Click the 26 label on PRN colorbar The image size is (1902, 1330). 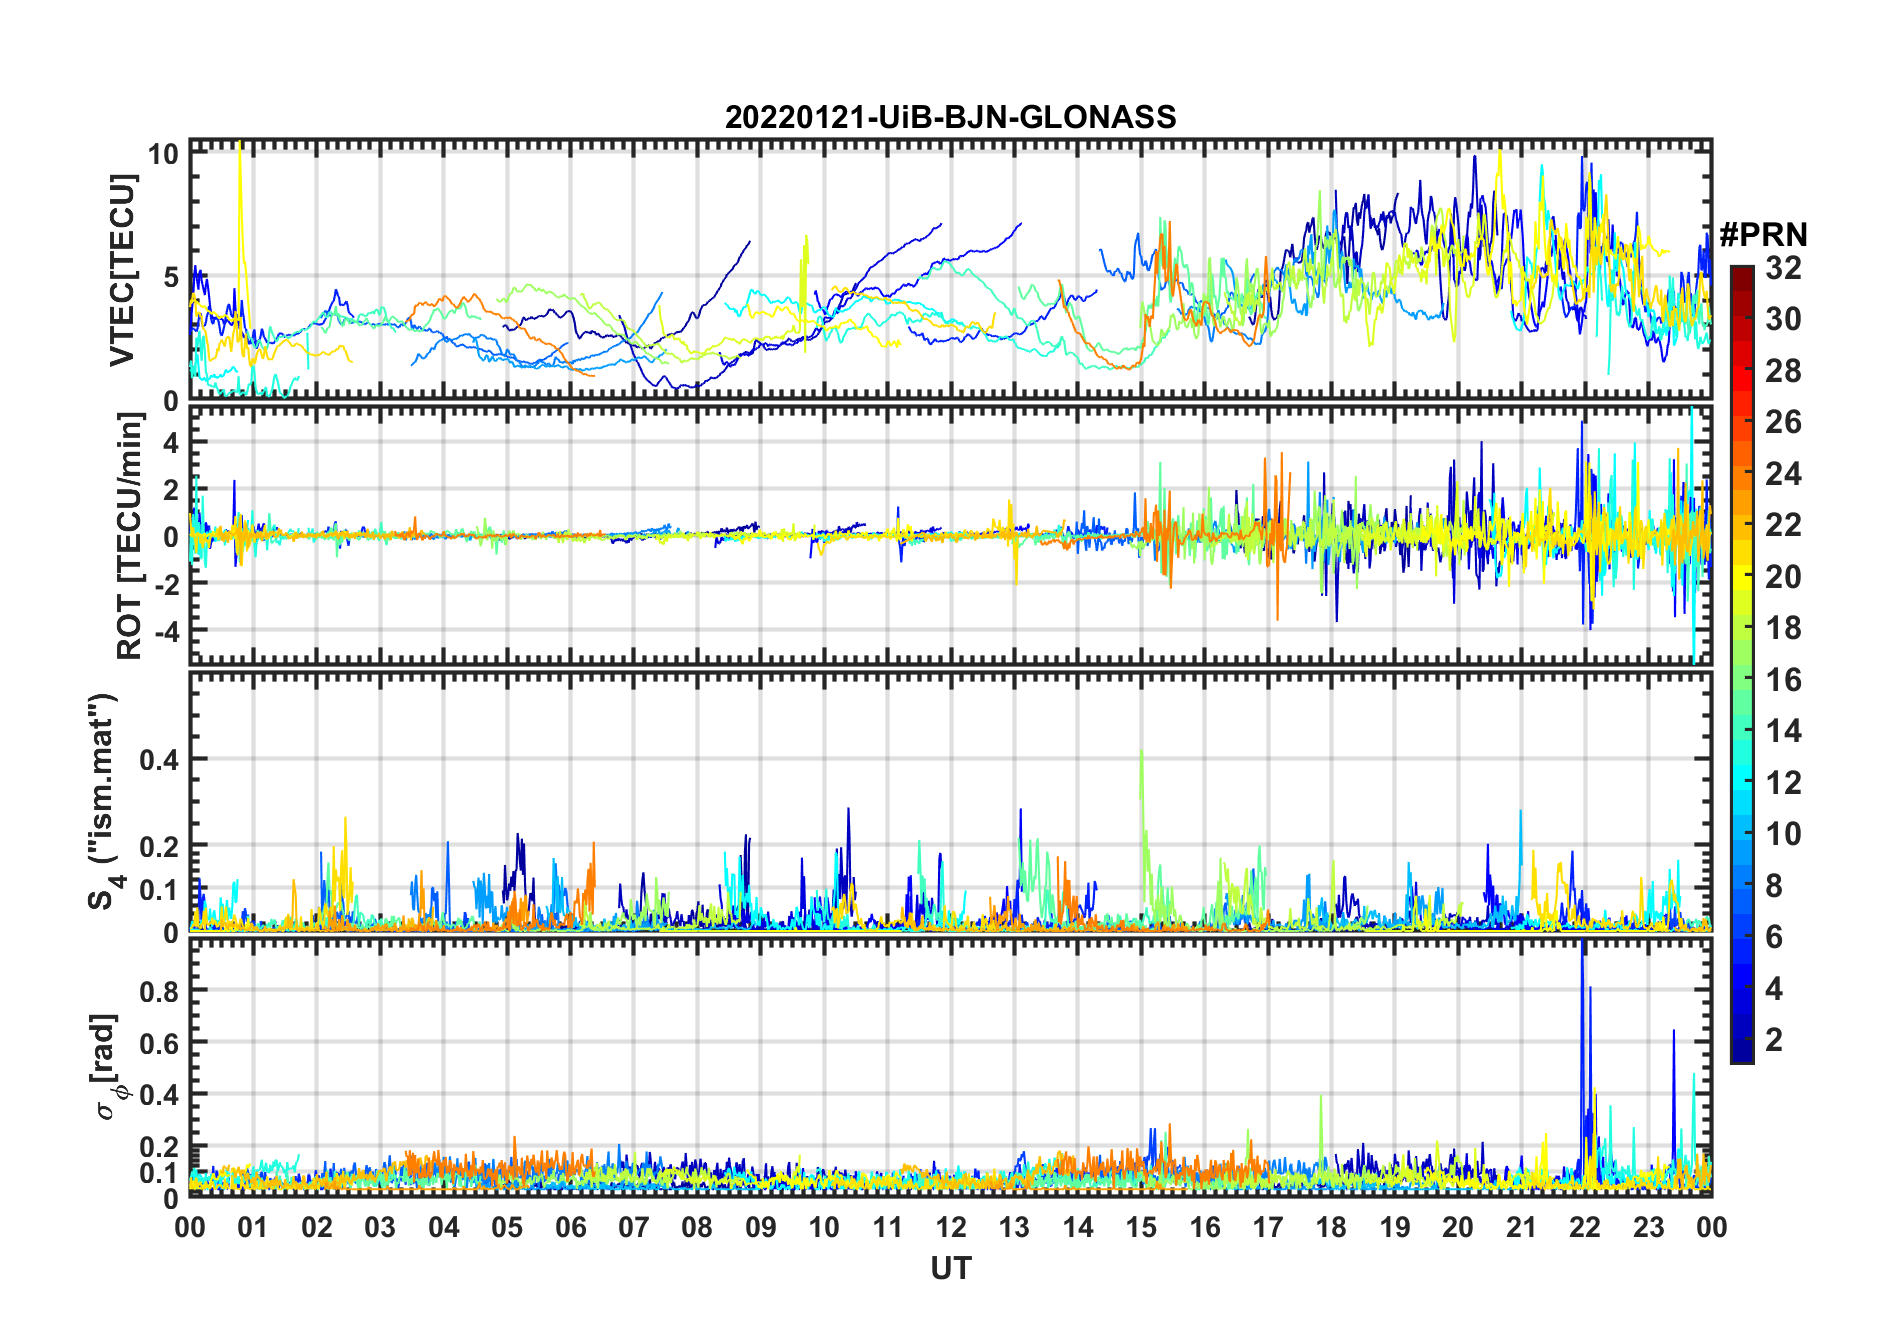point(1783,422)
